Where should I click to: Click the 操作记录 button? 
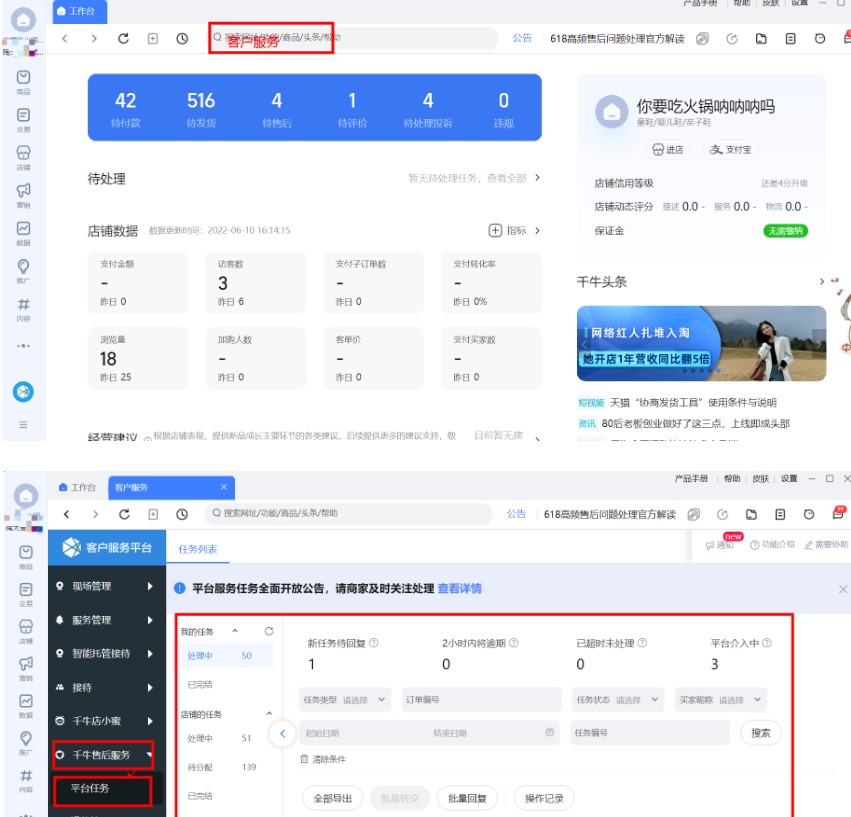(544, 799)
